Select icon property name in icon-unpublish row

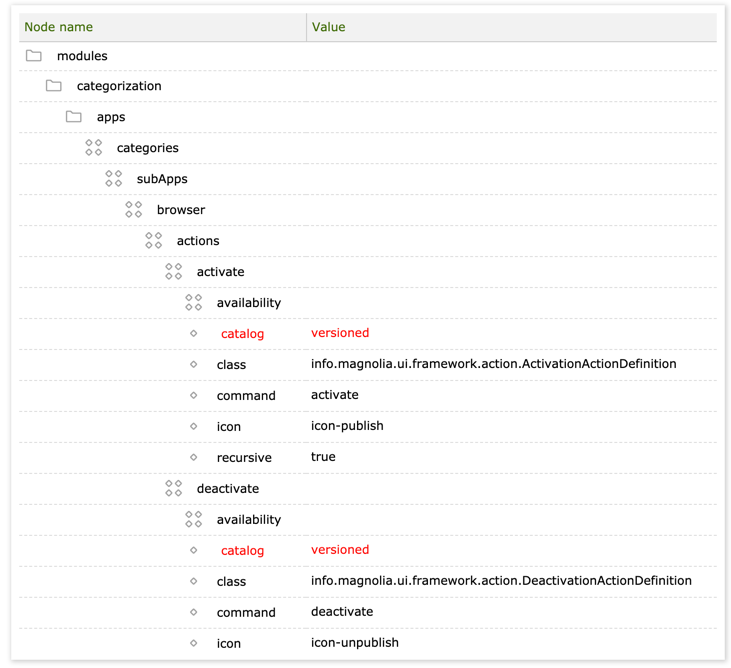228,644
